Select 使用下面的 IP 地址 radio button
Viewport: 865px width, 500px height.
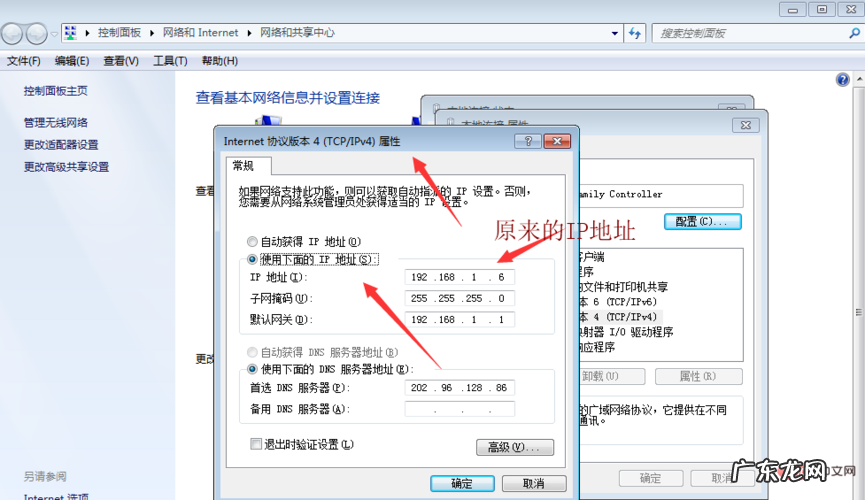pos(252,259)
